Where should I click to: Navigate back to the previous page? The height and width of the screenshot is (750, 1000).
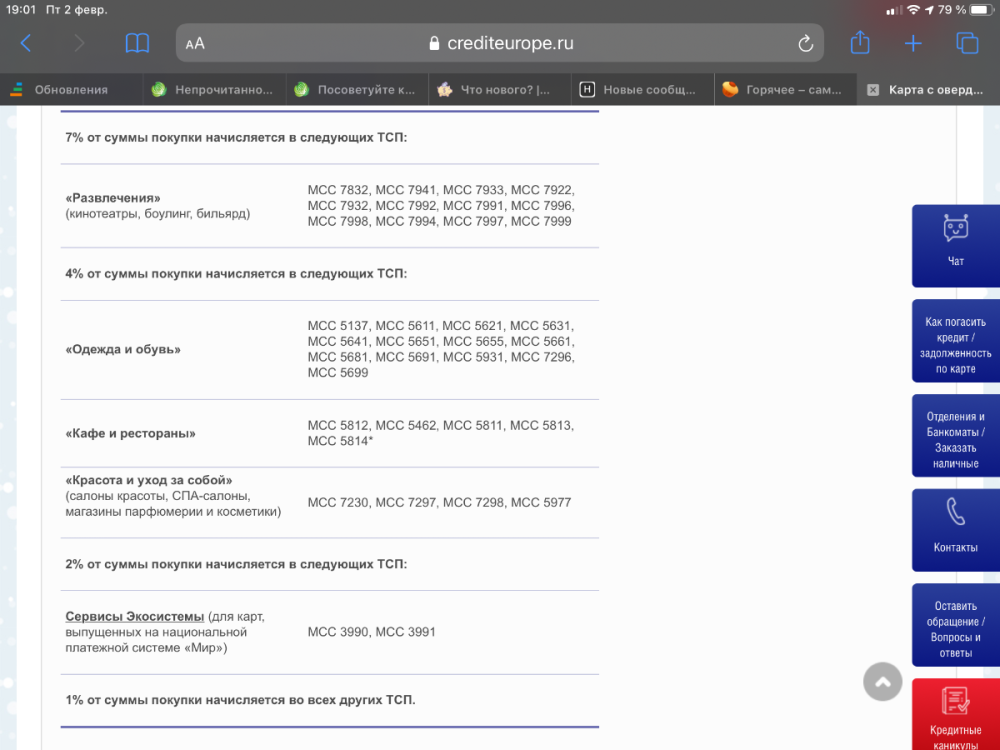point(25,43)
